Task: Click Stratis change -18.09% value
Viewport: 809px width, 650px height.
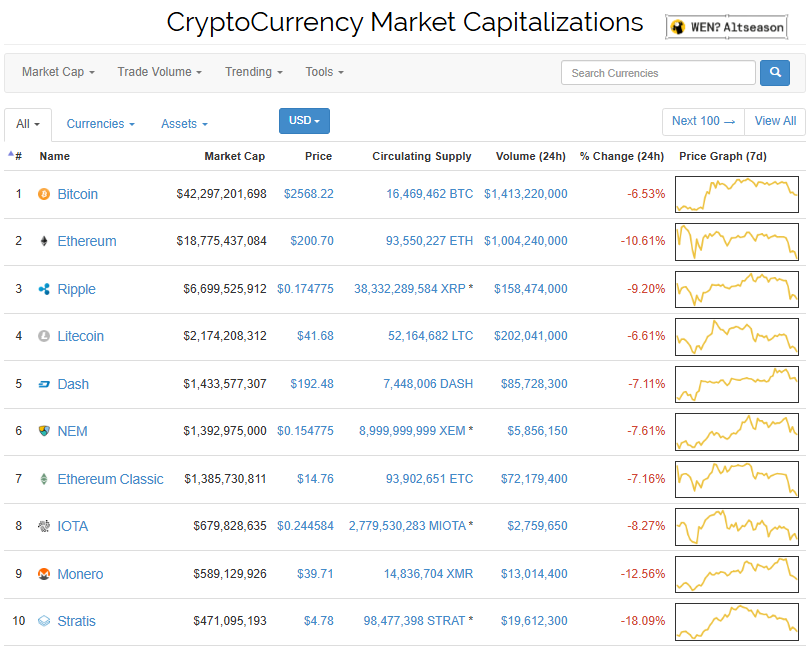Action: [642, 621]
